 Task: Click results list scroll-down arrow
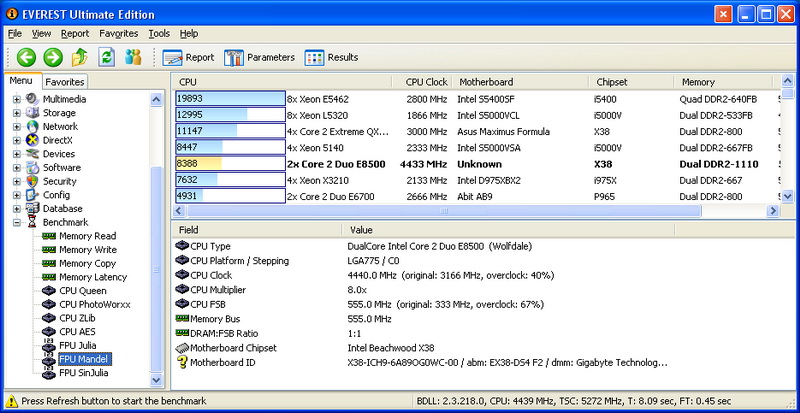(x=788, y=197)
